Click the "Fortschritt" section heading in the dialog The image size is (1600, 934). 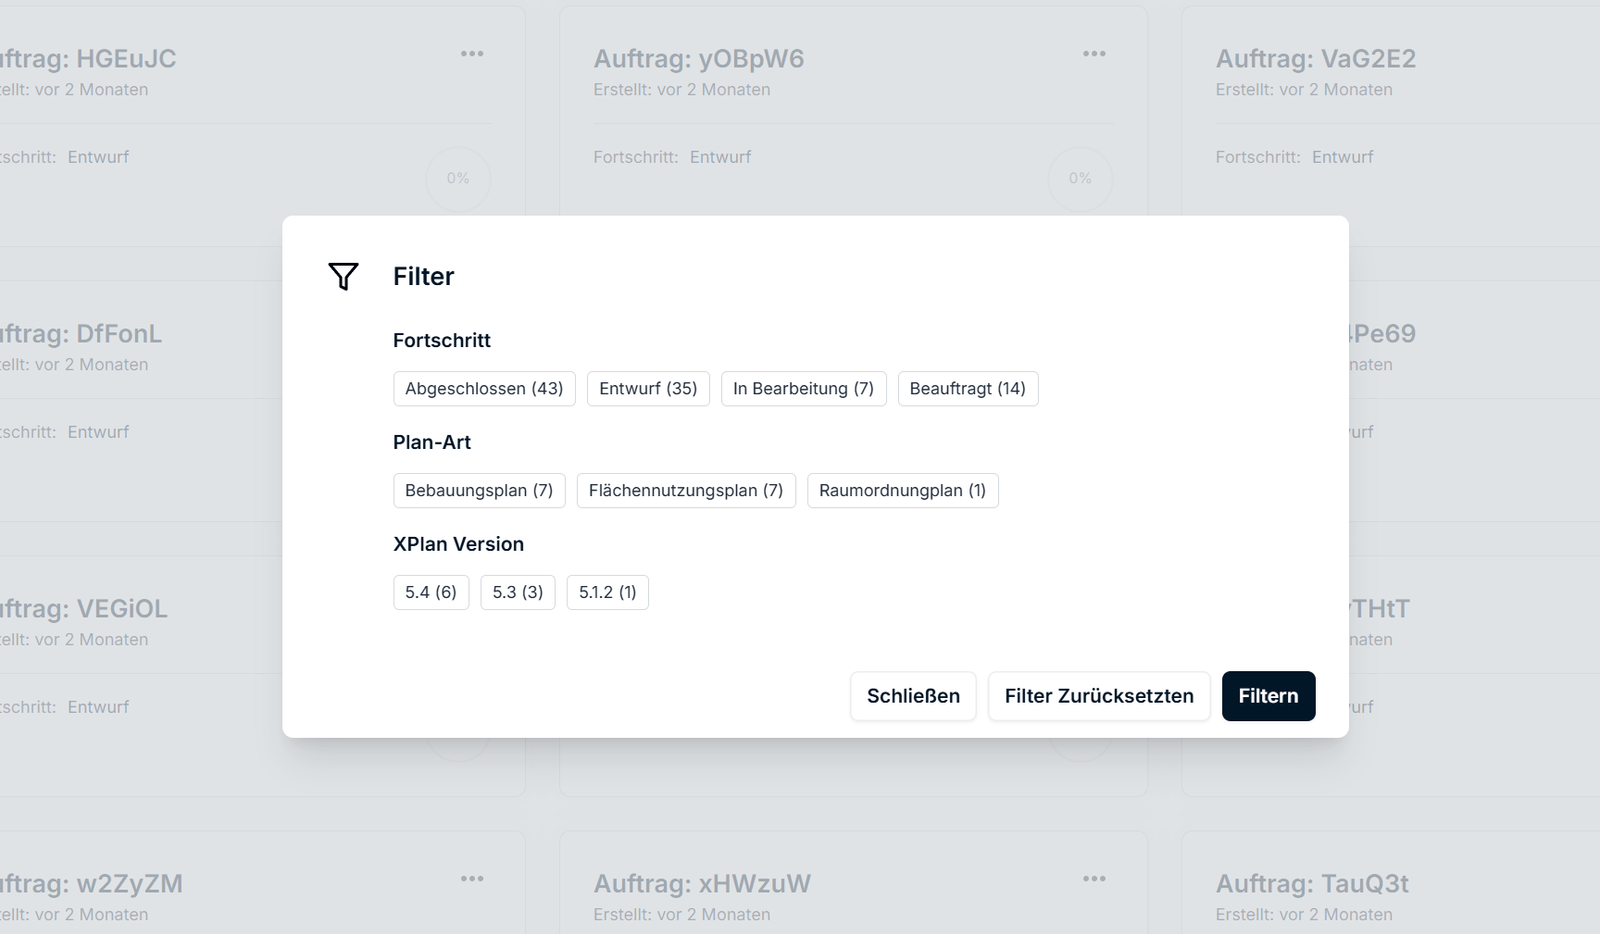[x=442, y=341]
